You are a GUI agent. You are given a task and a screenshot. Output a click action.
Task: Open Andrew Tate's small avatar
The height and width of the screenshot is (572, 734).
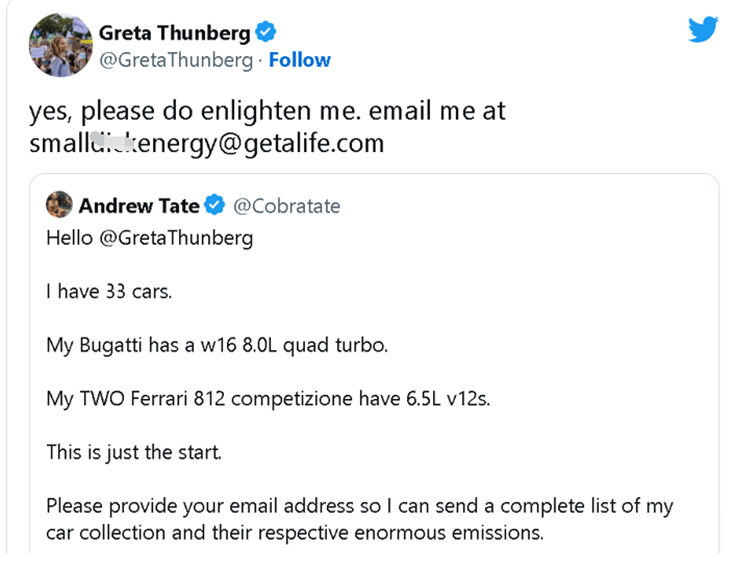click(x=59, y=205)
